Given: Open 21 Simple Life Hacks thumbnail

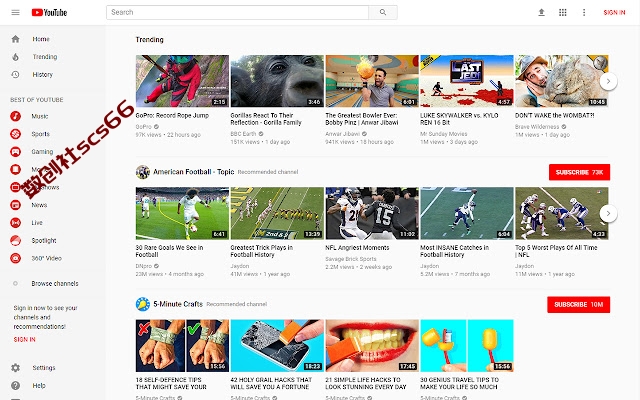Looking at the screenshot, I should point(372,346).
